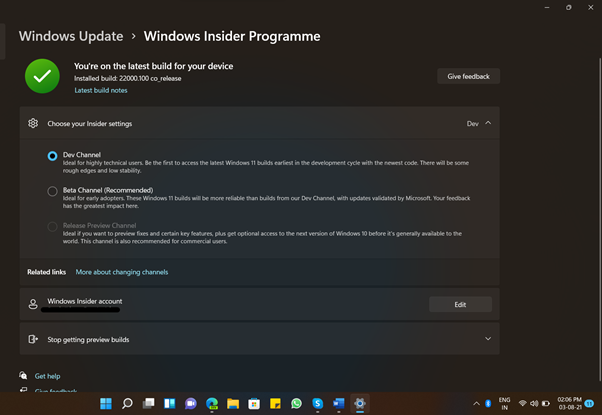Image resolution: width=602 pixels, height=415 pixels.
Task: Open taskbar Search
Action: (127, 403)
